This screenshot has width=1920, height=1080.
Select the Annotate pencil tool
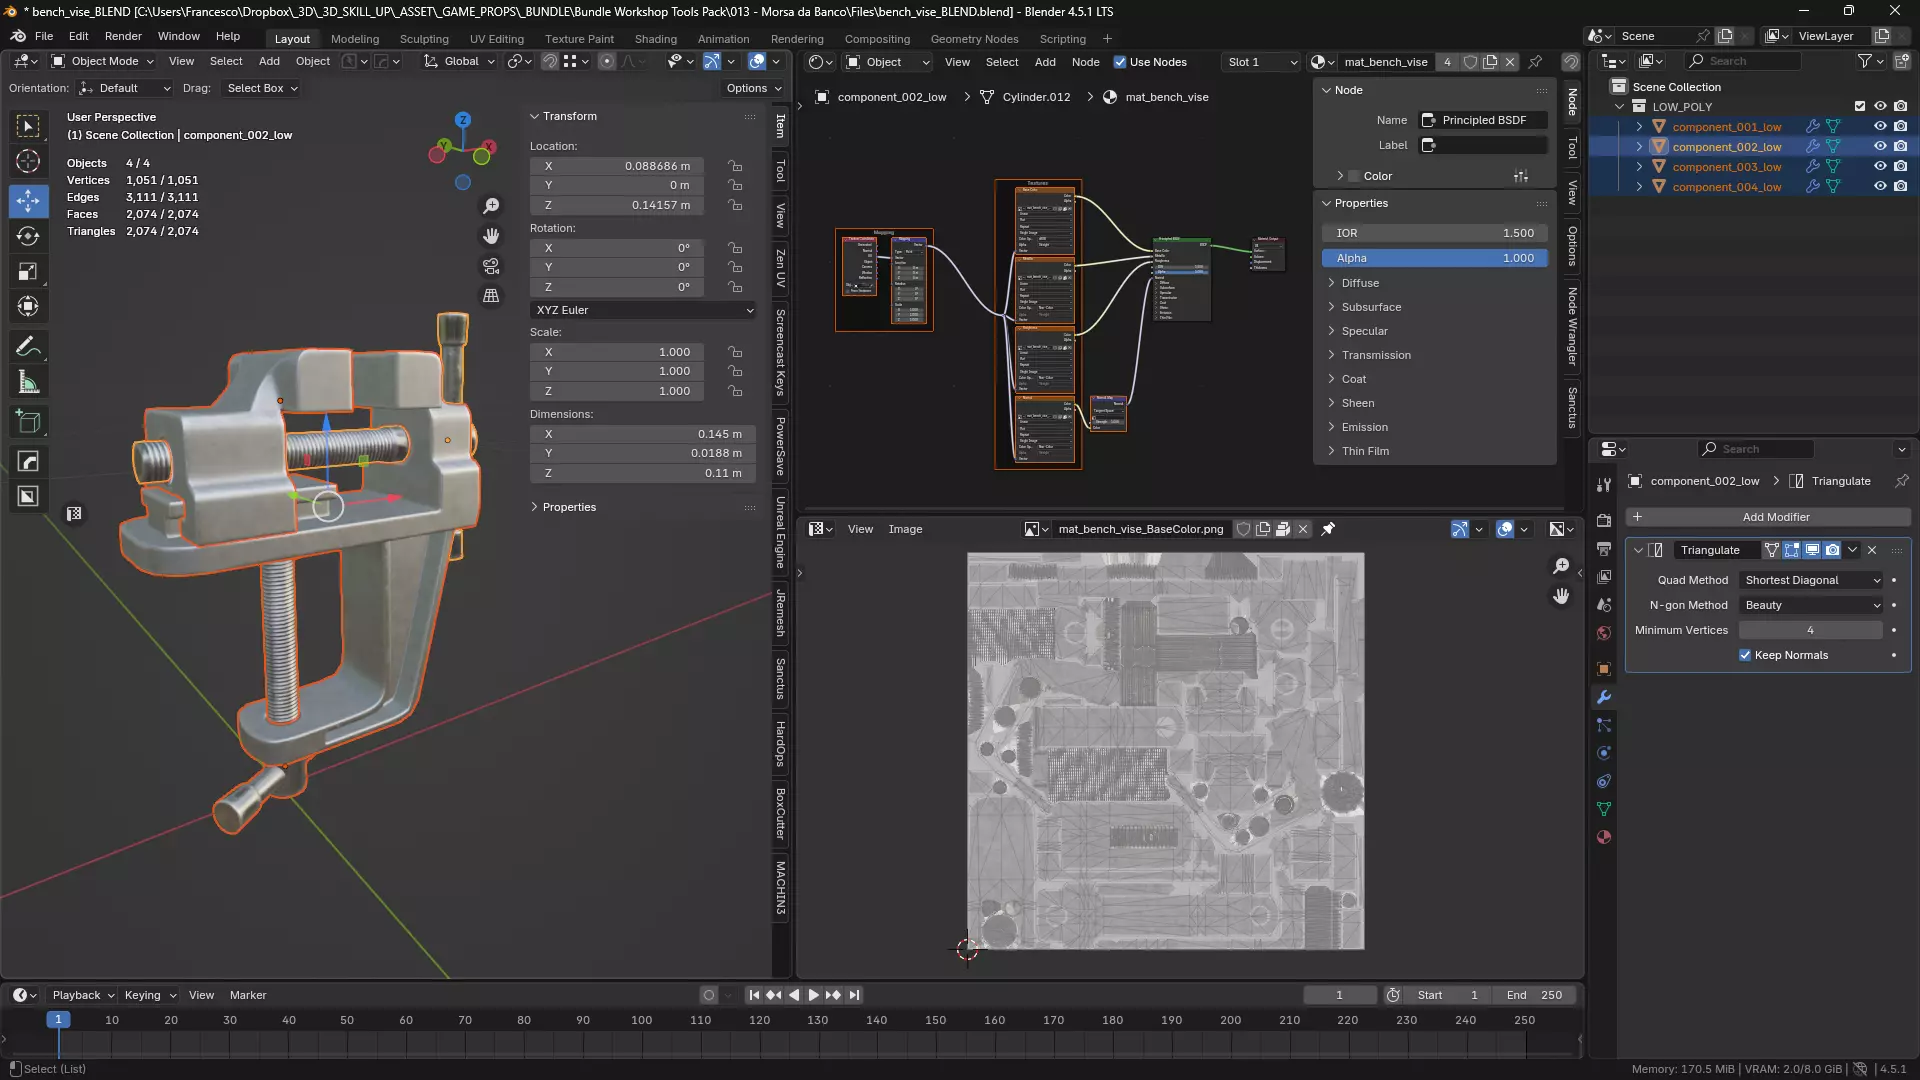[x=28, y=347]
